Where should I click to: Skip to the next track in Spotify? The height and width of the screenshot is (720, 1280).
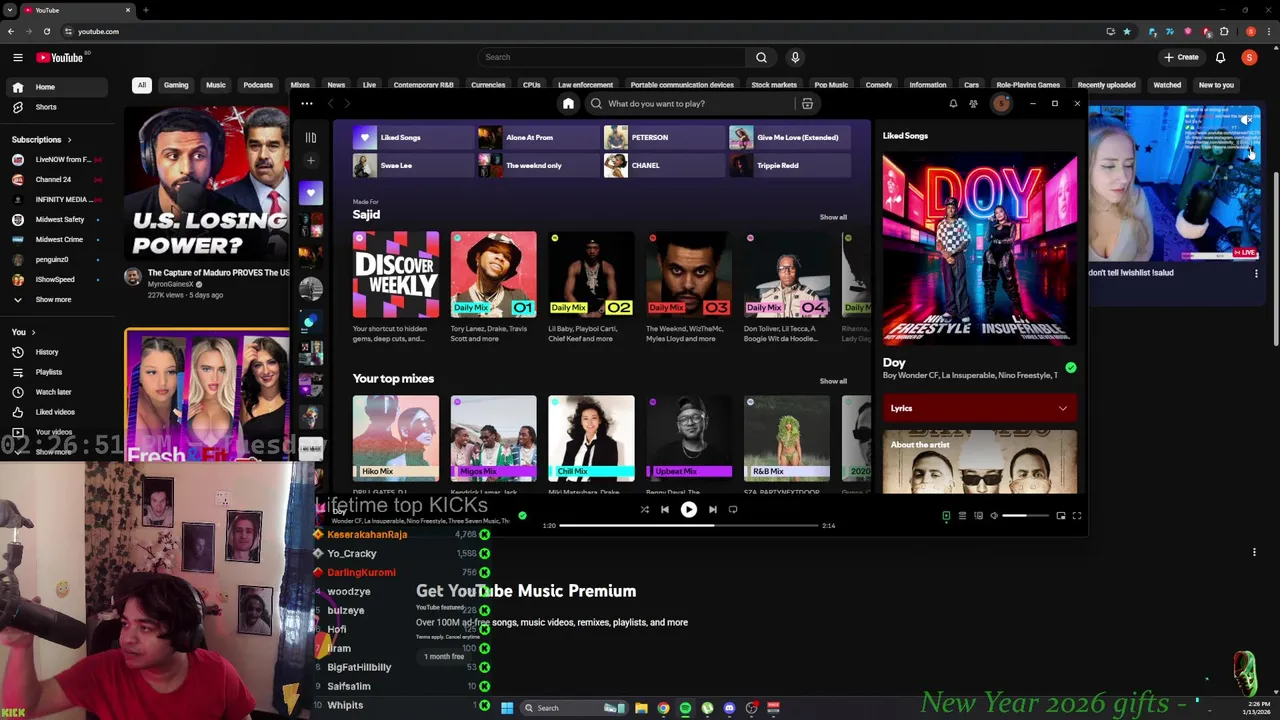click(712, 510)
